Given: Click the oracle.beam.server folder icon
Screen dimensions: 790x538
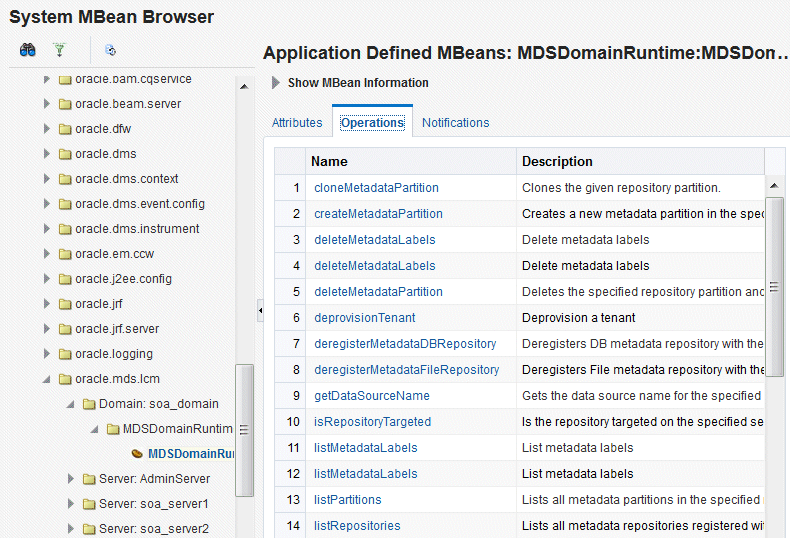Looking at the screenshot, I should coord(65,104).
